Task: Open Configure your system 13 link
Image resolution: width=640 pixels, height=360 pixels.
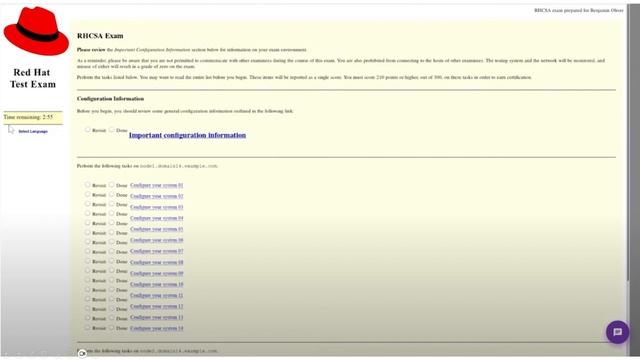Action: click(157, 318)
